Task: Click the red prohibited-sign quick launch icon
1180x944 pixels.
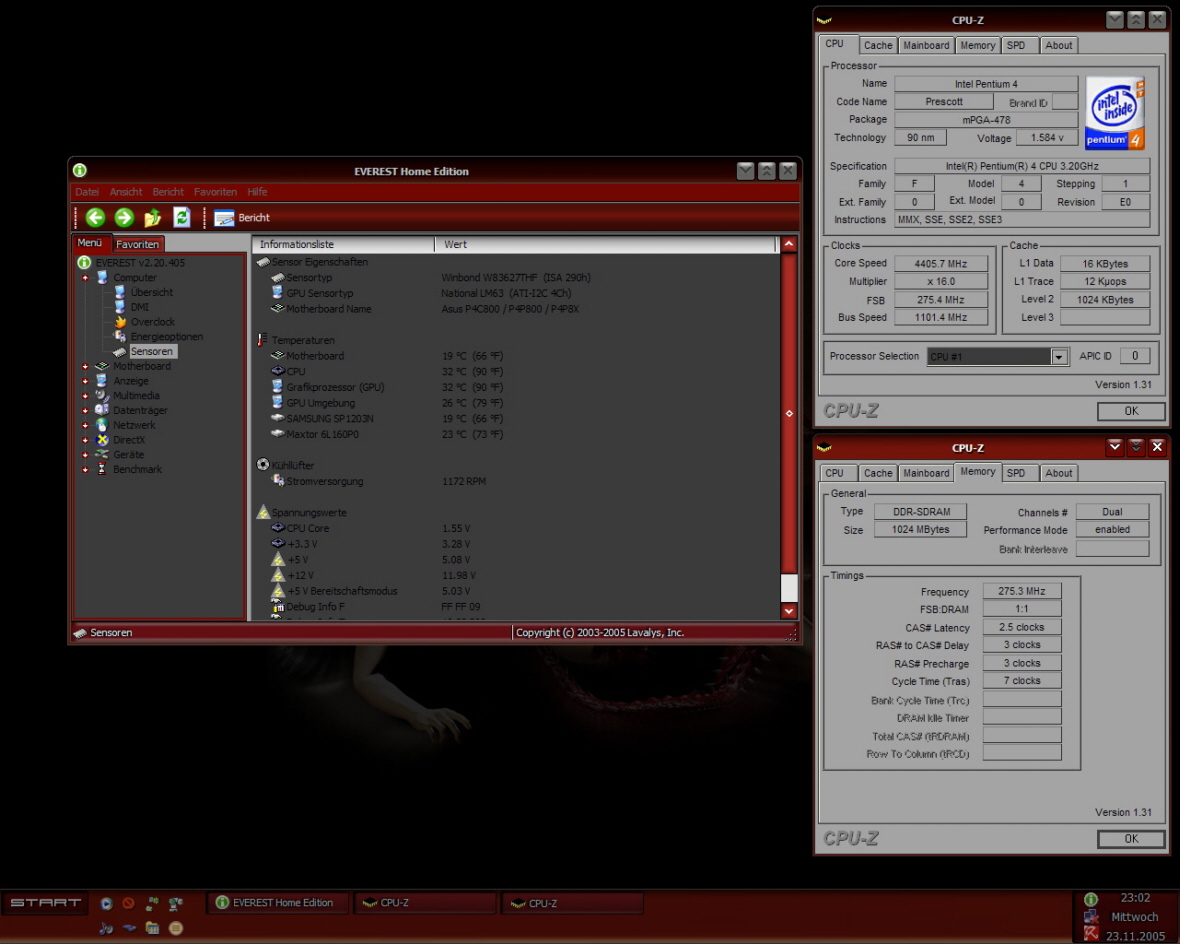Action: [x=129, y=903]
